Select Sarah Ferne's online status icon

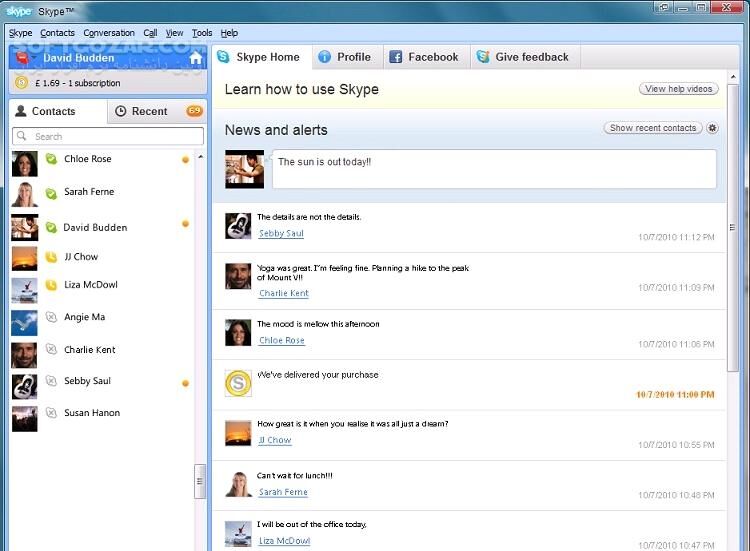coord(51,193)
